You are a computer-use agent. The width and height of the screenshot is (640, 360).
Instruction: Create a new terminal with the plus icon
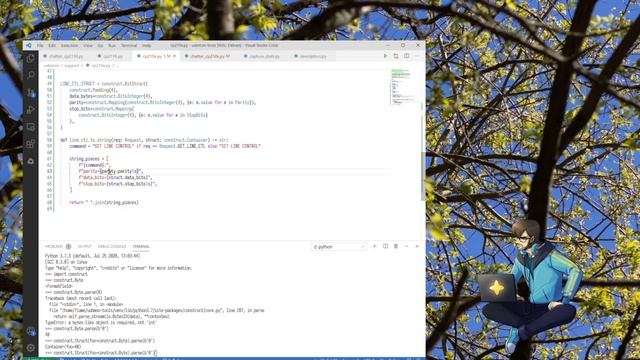tap(374, 247)
